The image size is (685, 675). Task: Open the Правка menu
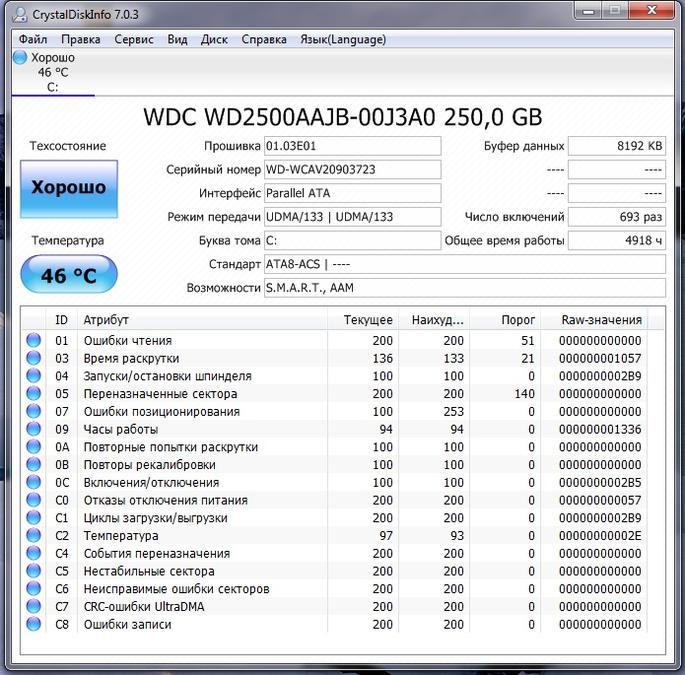pyautogui.click(x=81, y=39)
